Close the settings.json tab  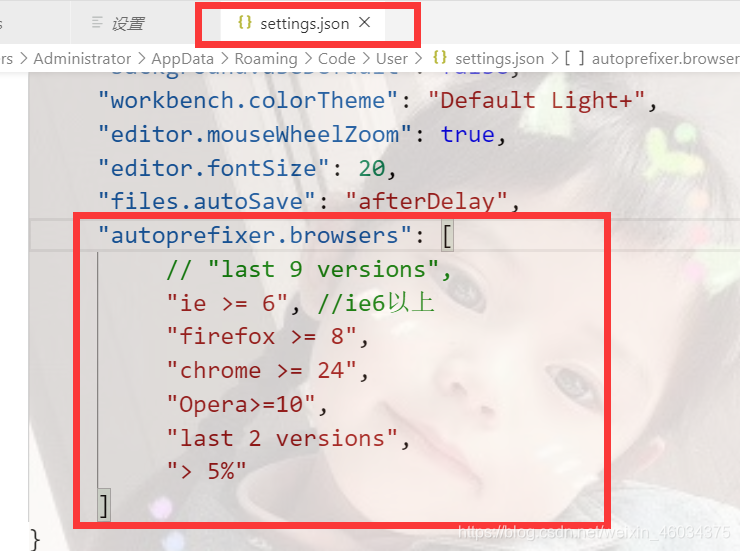point(364,22)
